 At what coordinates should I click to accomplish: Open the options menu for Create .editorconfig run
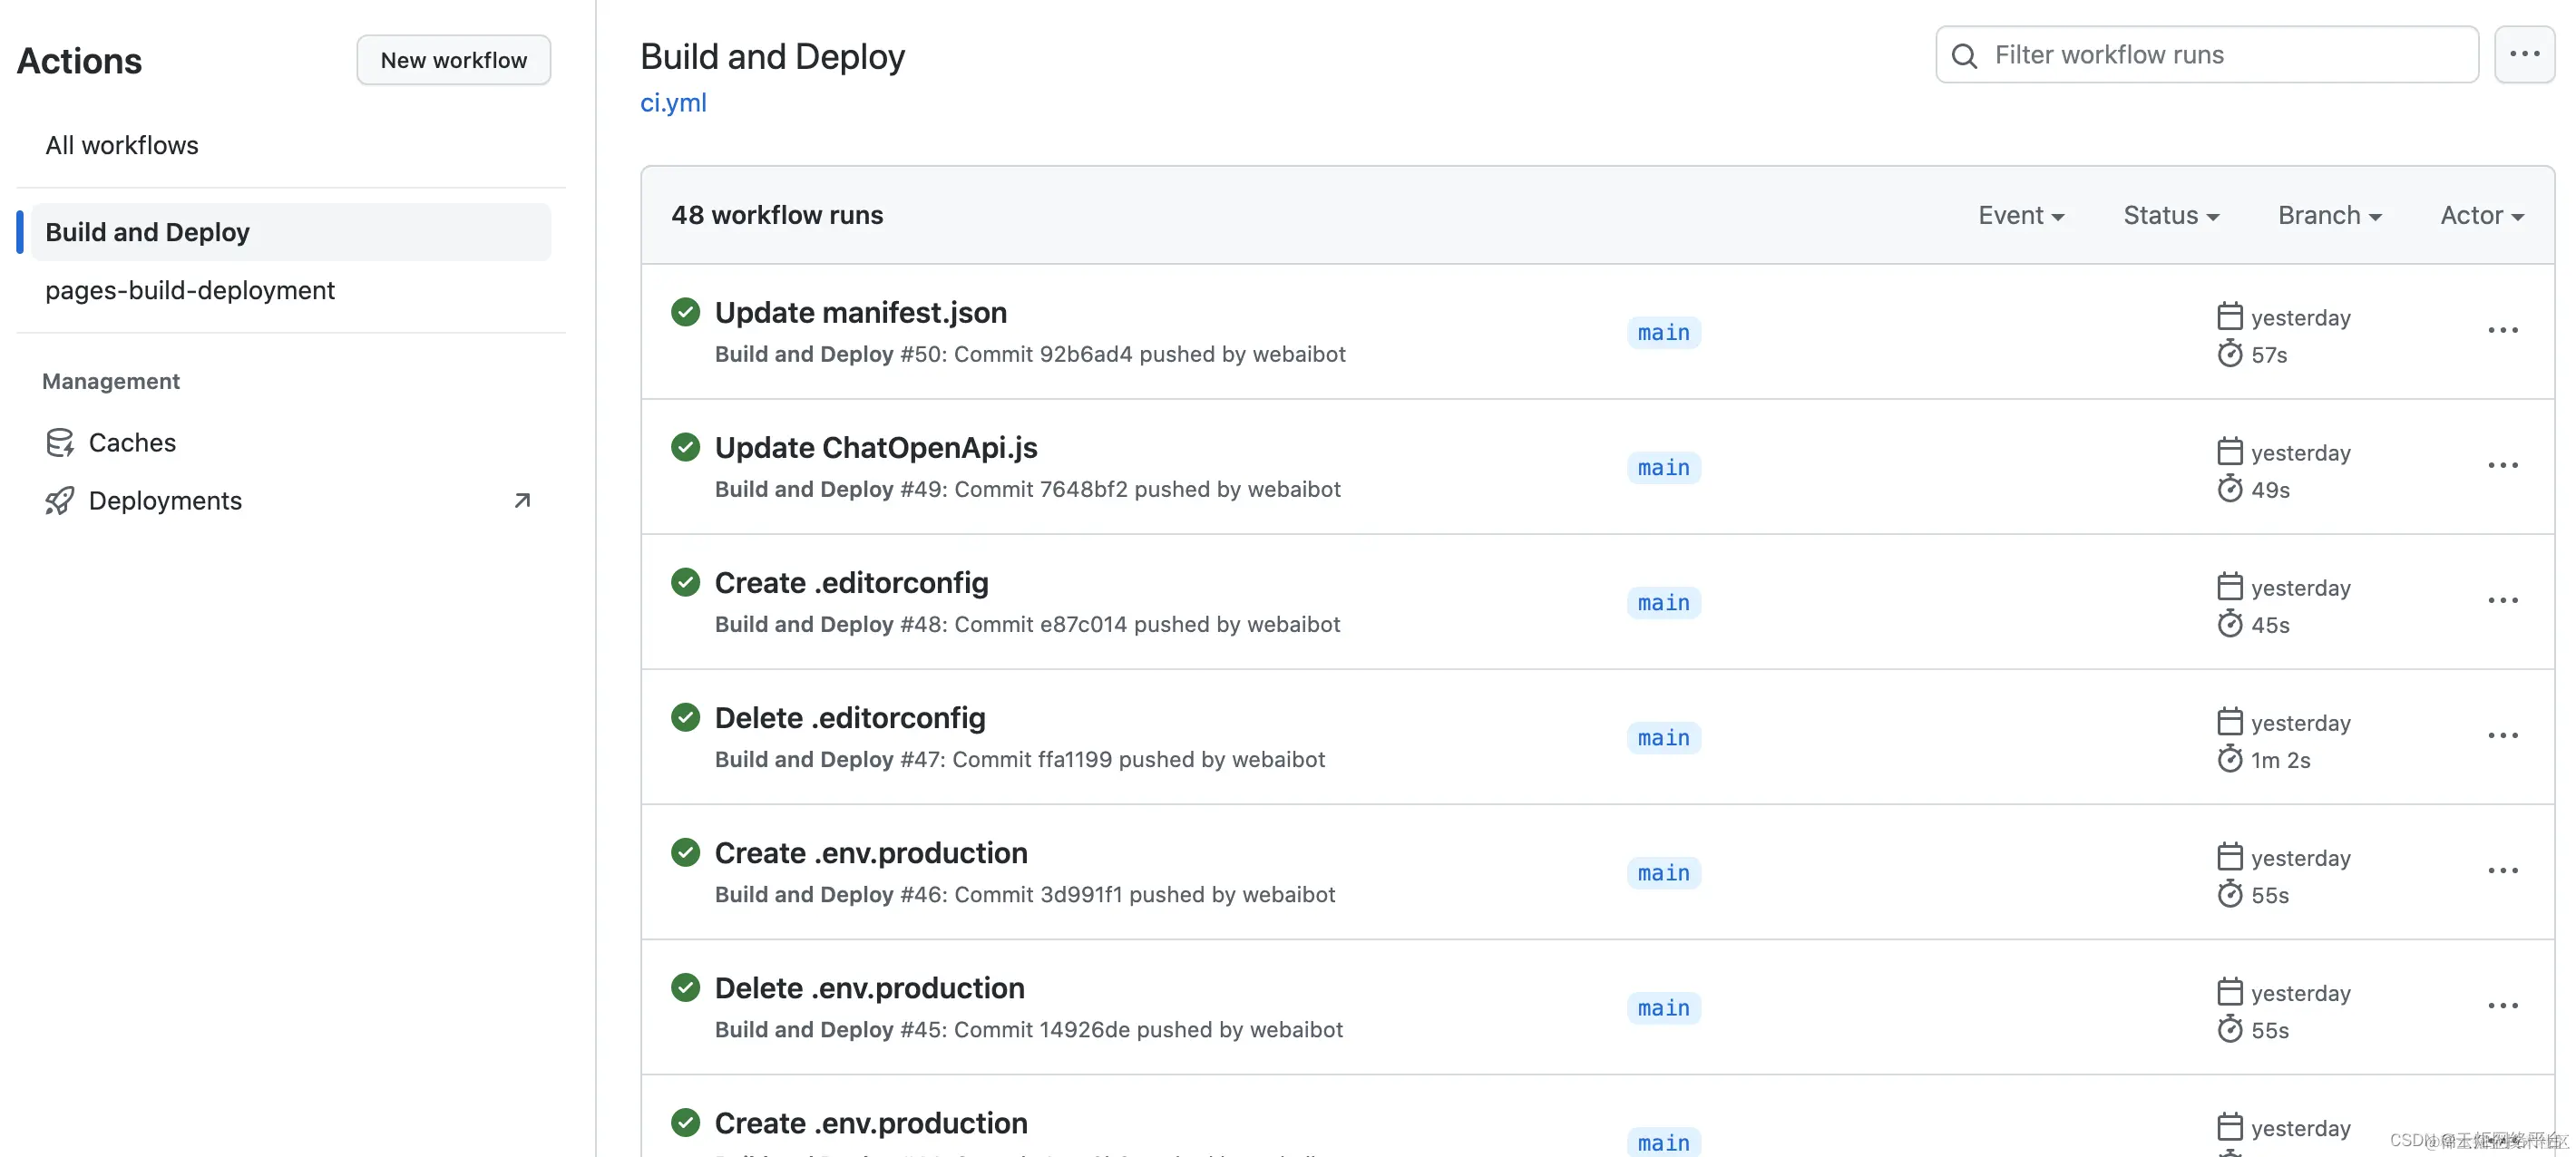(2502, 601)
